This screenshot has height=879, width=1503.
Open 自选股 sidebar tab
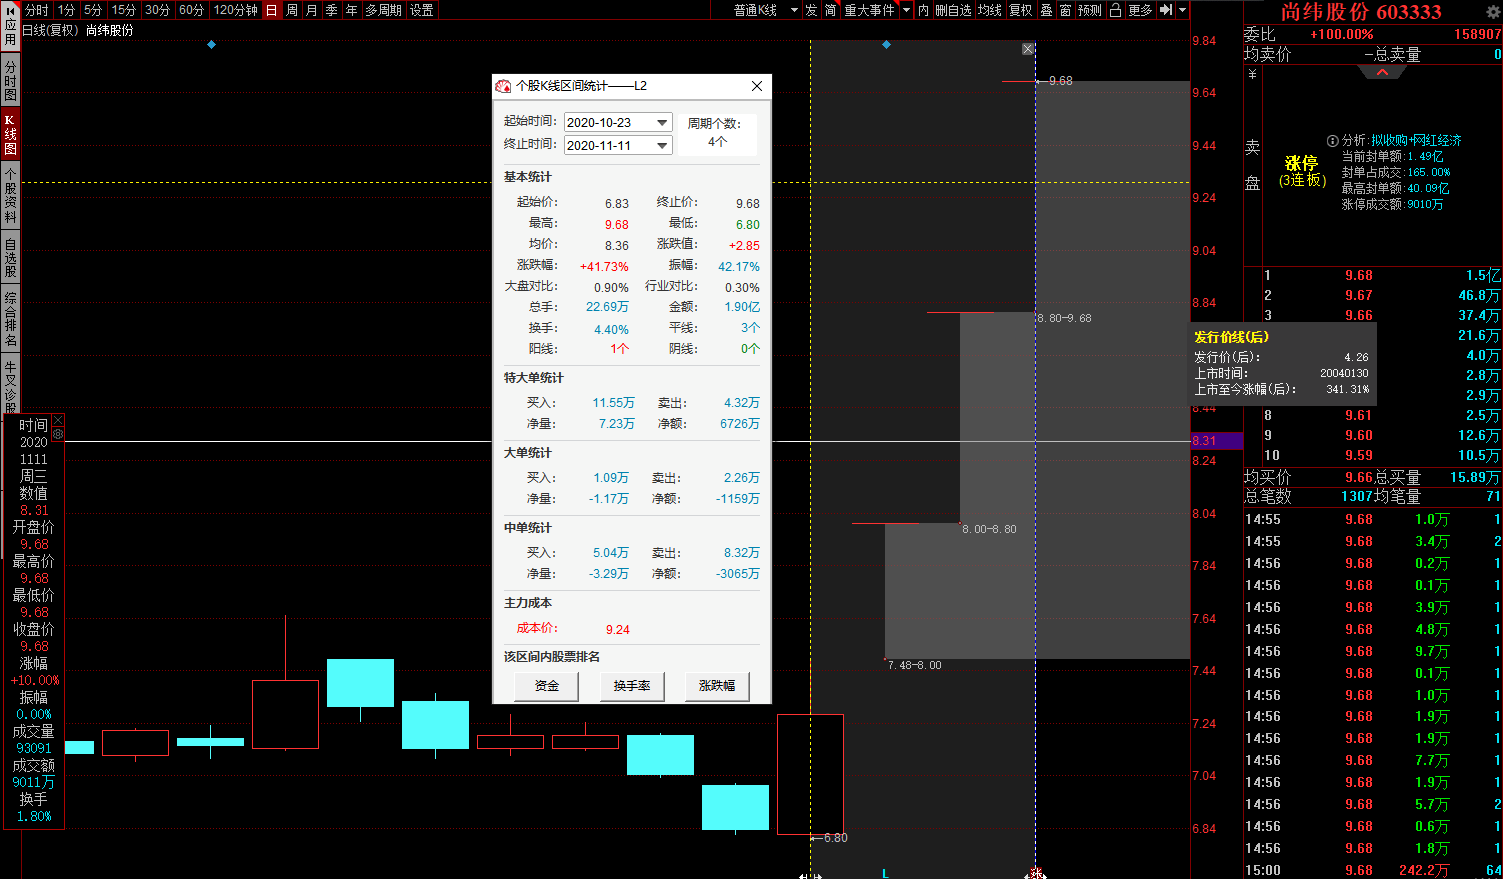[x=10, y=257]
